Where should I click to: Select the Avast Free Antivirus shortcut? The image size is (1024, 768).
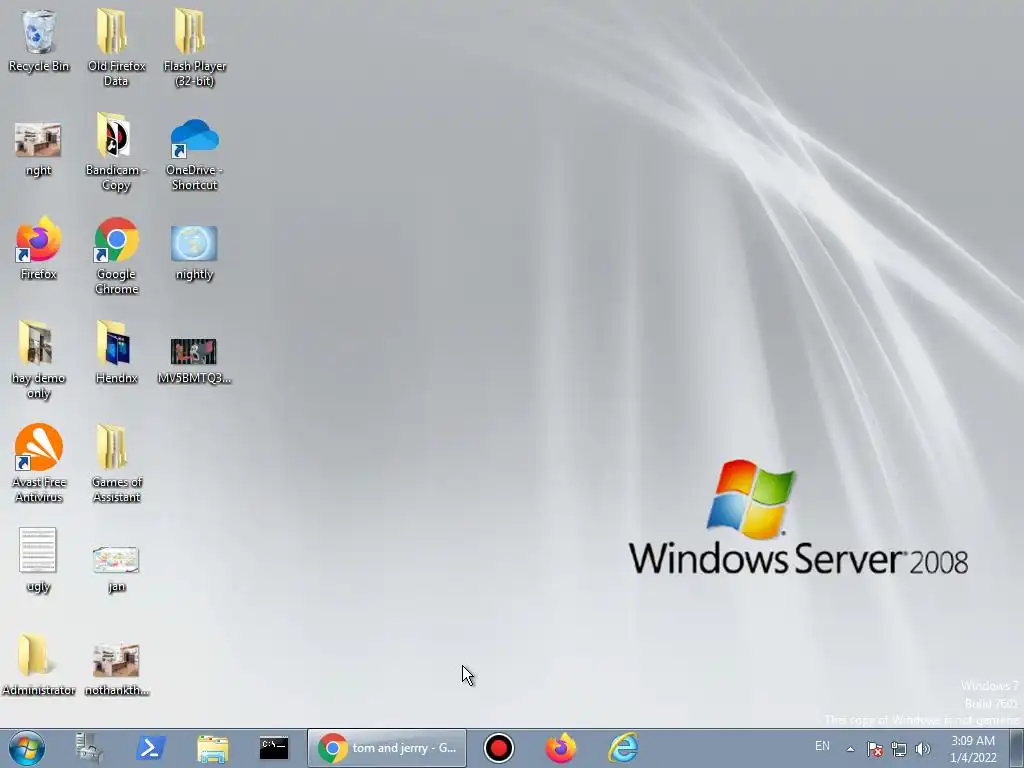(x=39, y=464)
